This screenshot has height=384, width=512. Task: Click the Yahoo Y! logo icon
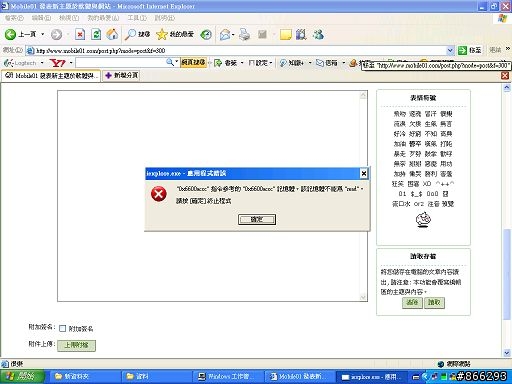coord(57,63)
